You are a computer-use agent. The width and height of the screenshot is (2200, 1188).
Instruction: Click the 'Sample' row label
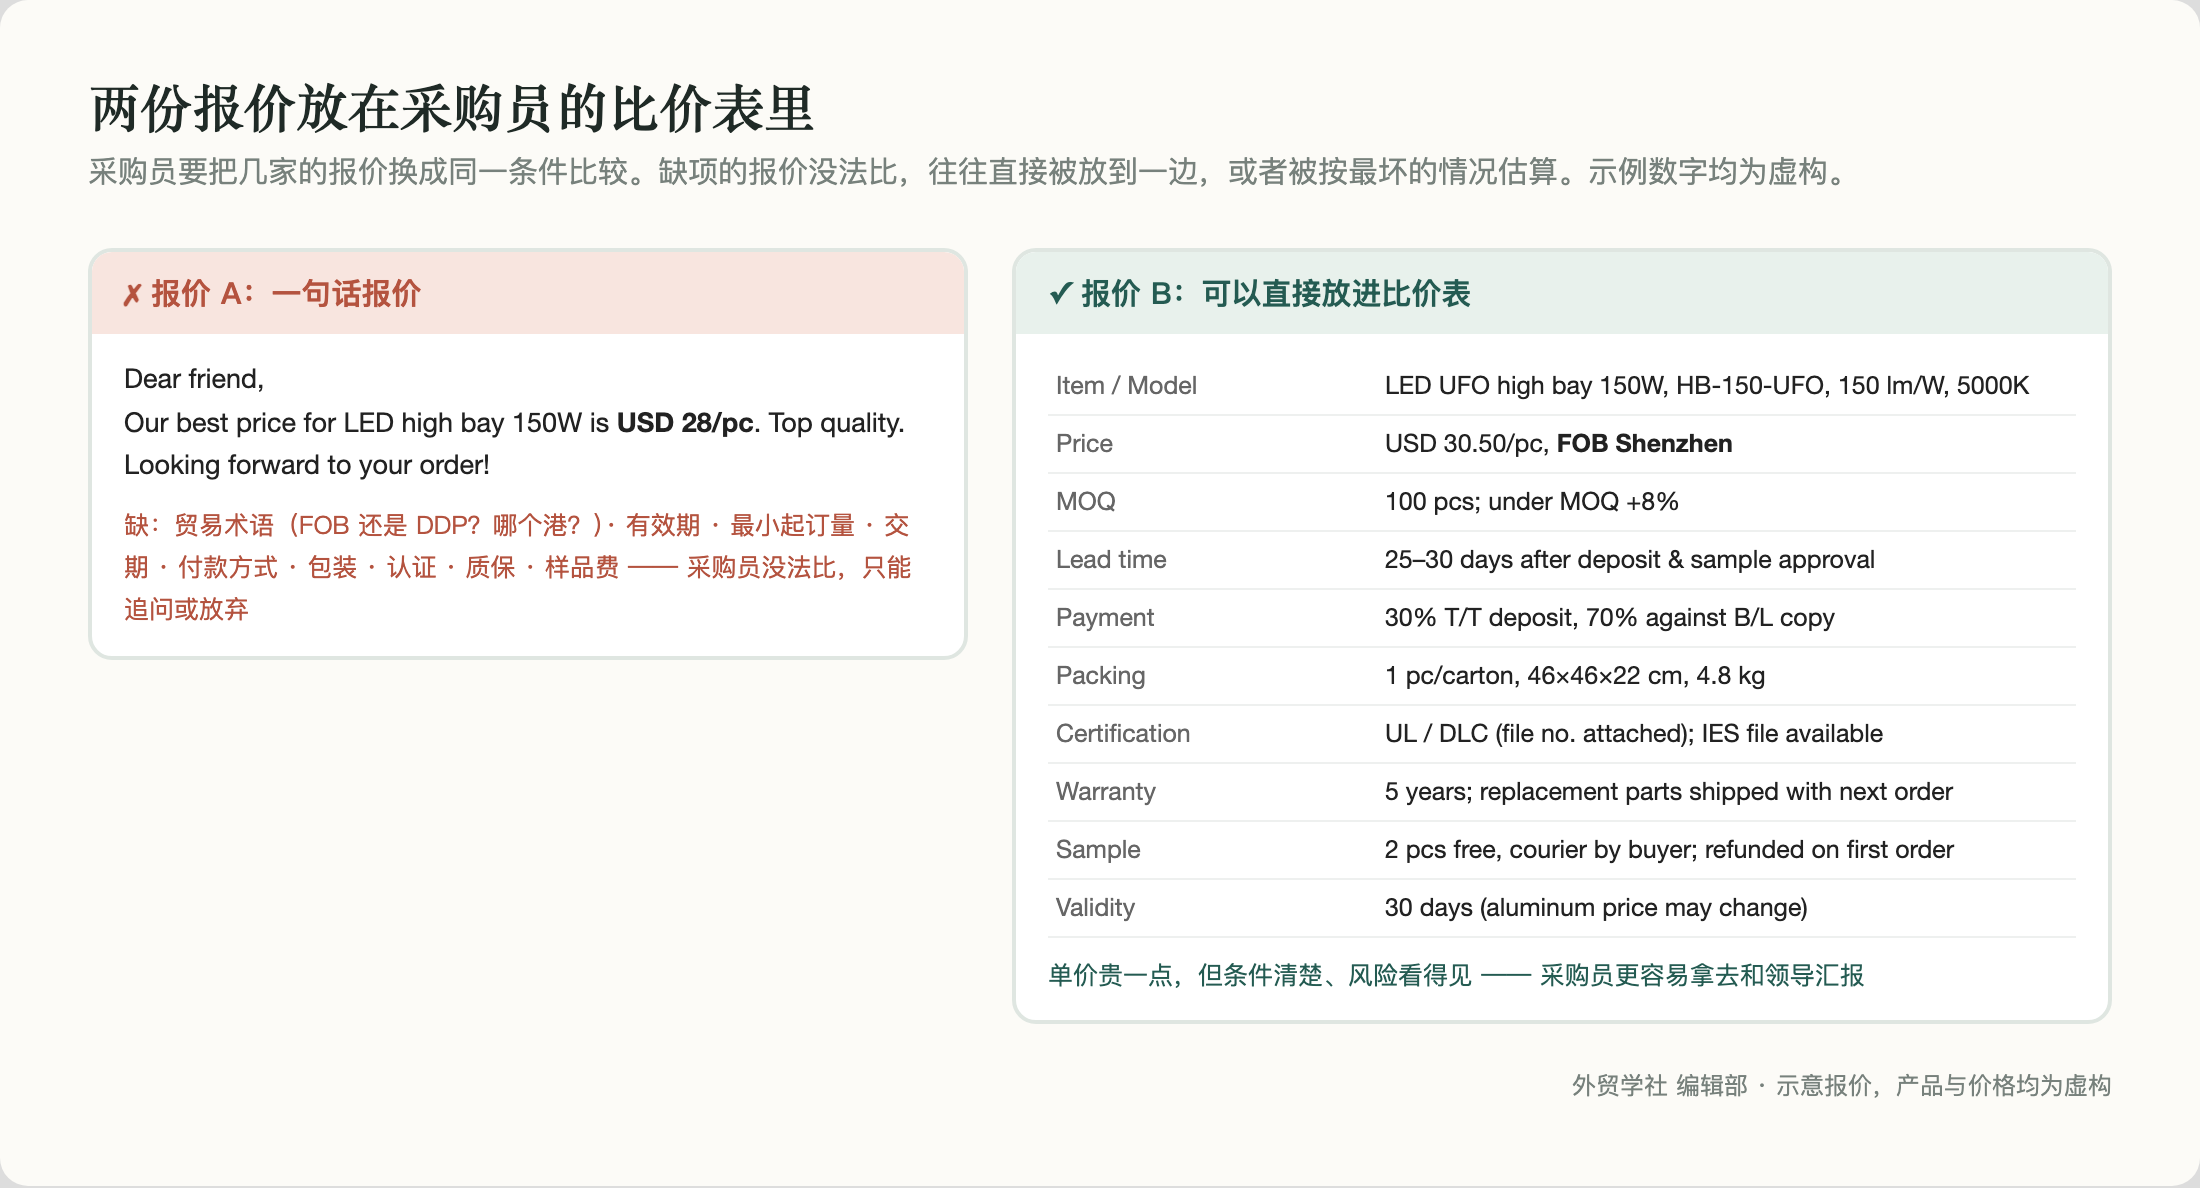(1098, 850)
